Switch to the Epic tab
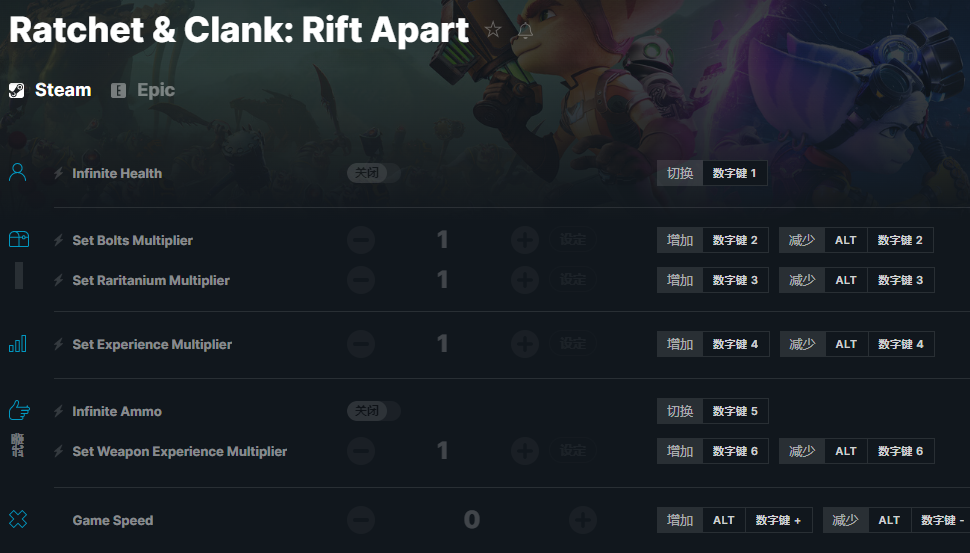The height and width of the screenshot is (553, 970). (x=143, y=90)
